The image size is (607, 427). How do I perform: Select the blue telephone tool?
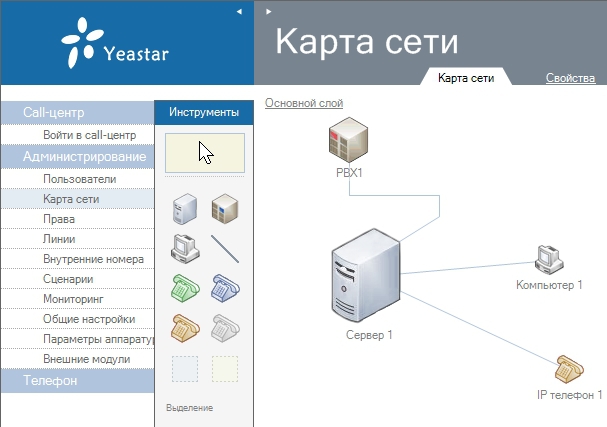(x=225, y=288)
